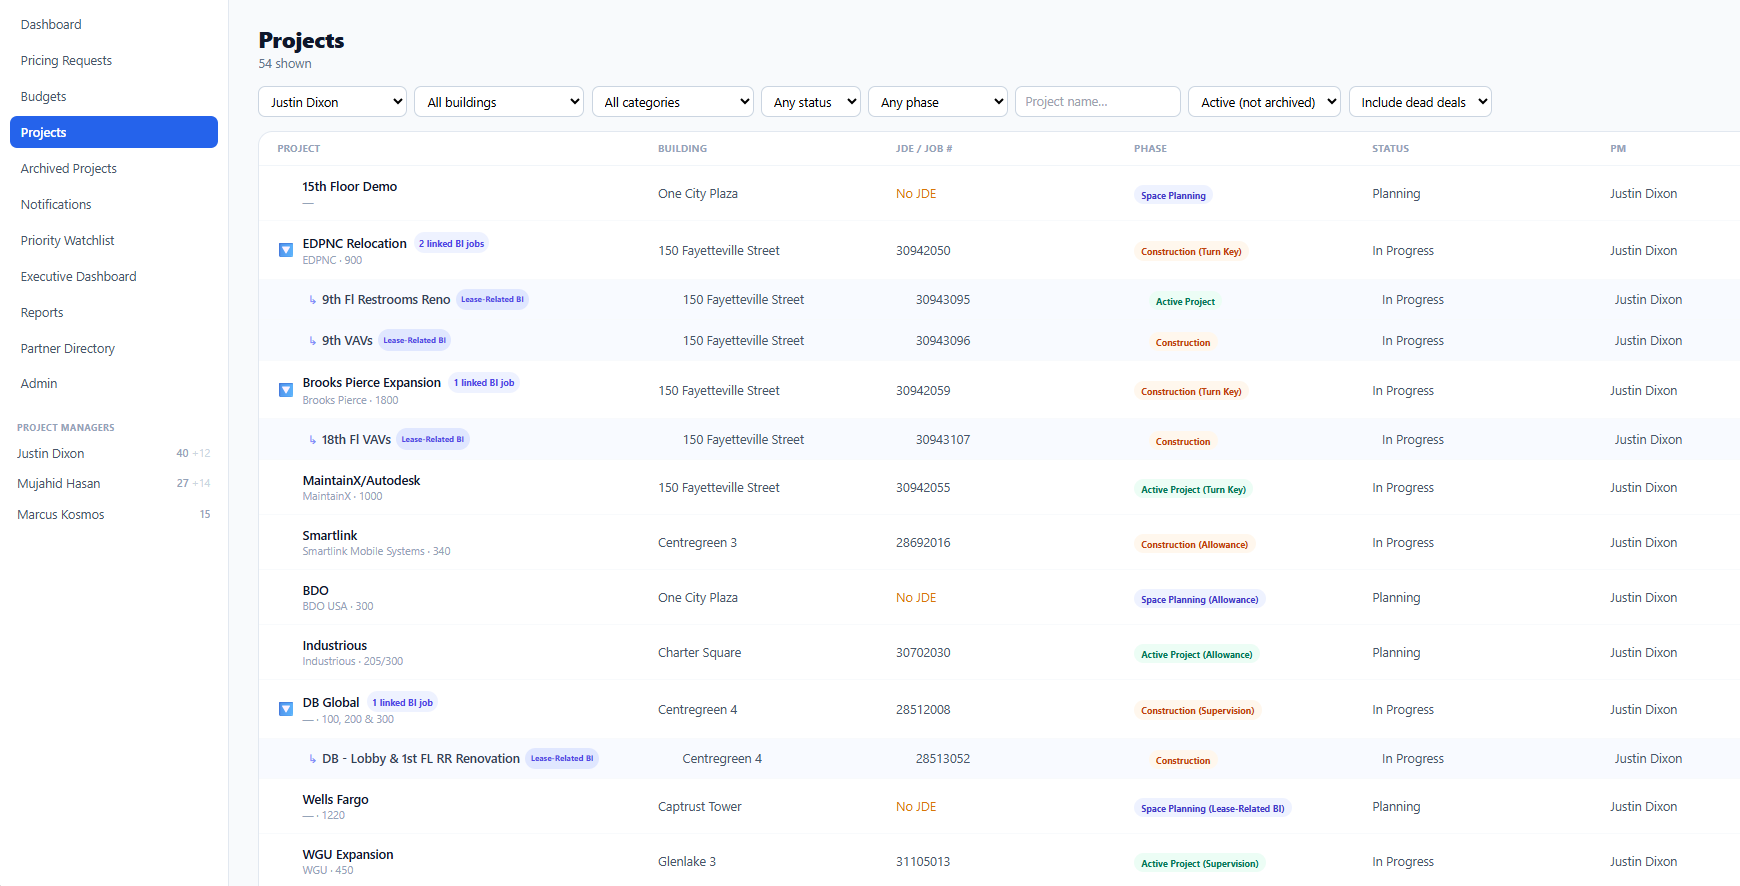
Task: Collapse the EDPNC Relocation linked jobs
Action: tap(286, 250)
